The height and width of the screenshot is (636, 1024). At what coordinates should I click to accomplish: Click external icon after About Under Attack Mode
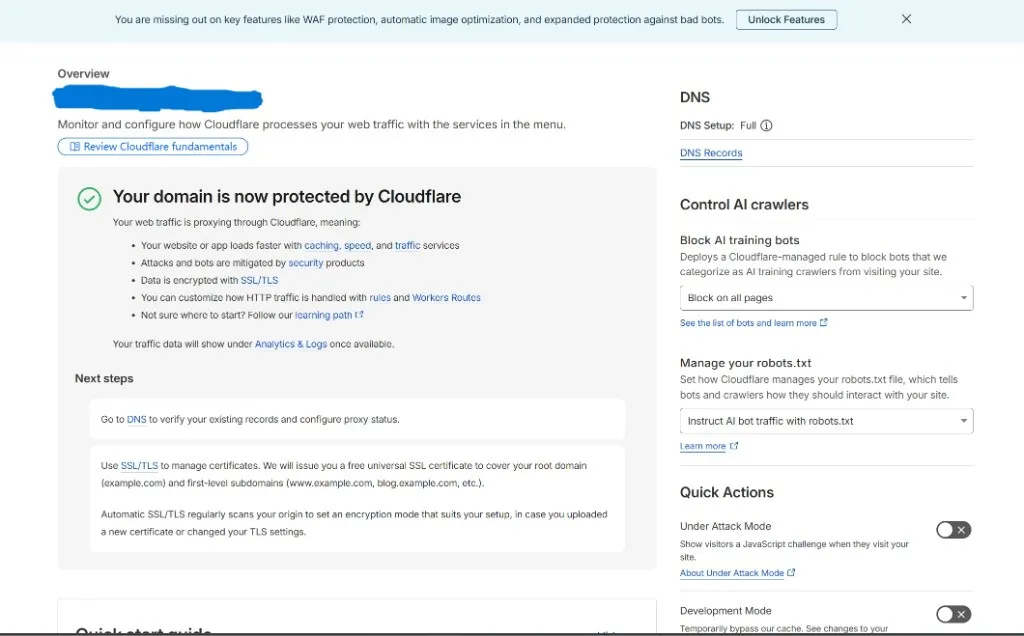791,572
